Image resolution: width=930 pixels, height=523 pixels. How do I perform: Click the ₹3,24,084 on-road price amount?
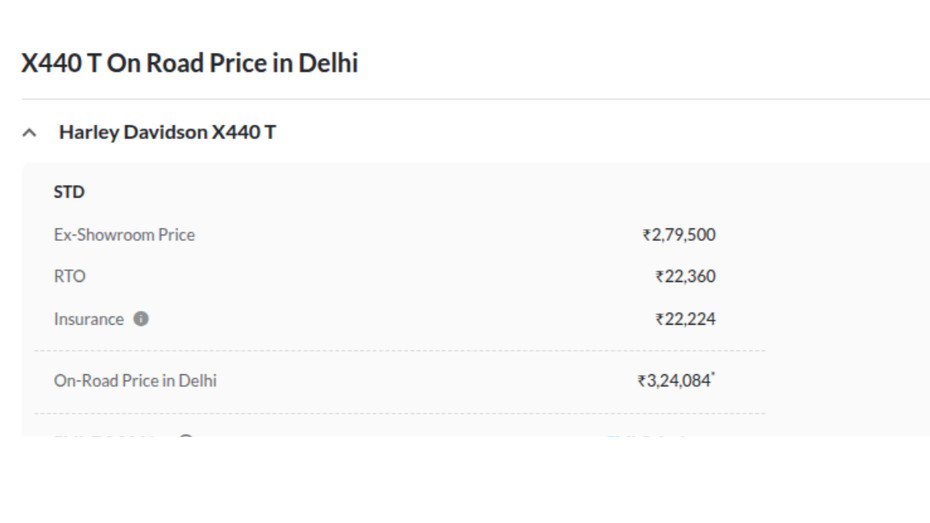point(675,381)
